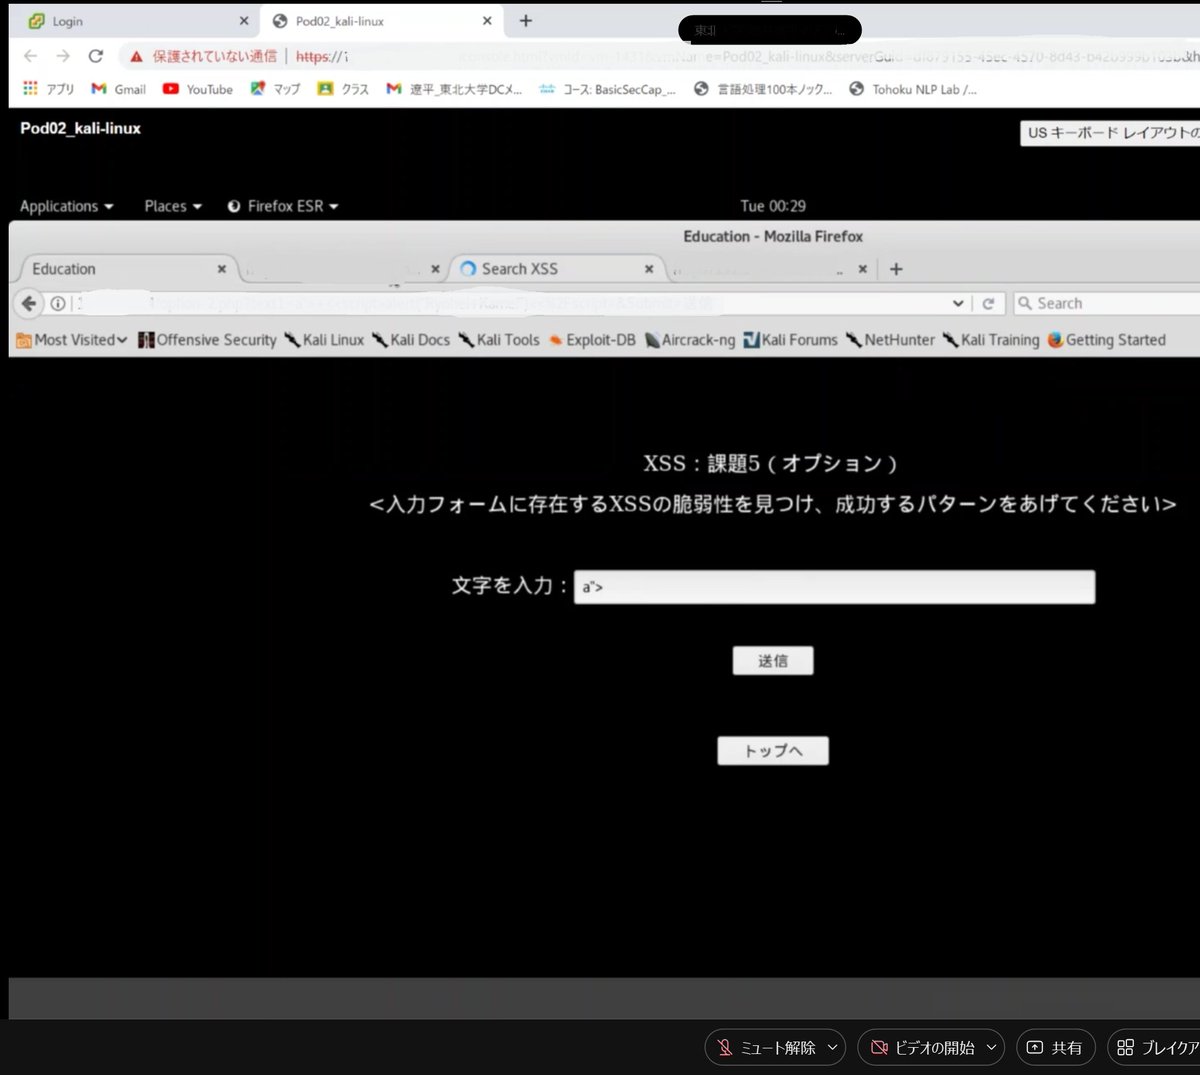Focus the Firefox Search box
Screen dimensions: 1200x1075
click(1108, 304)
